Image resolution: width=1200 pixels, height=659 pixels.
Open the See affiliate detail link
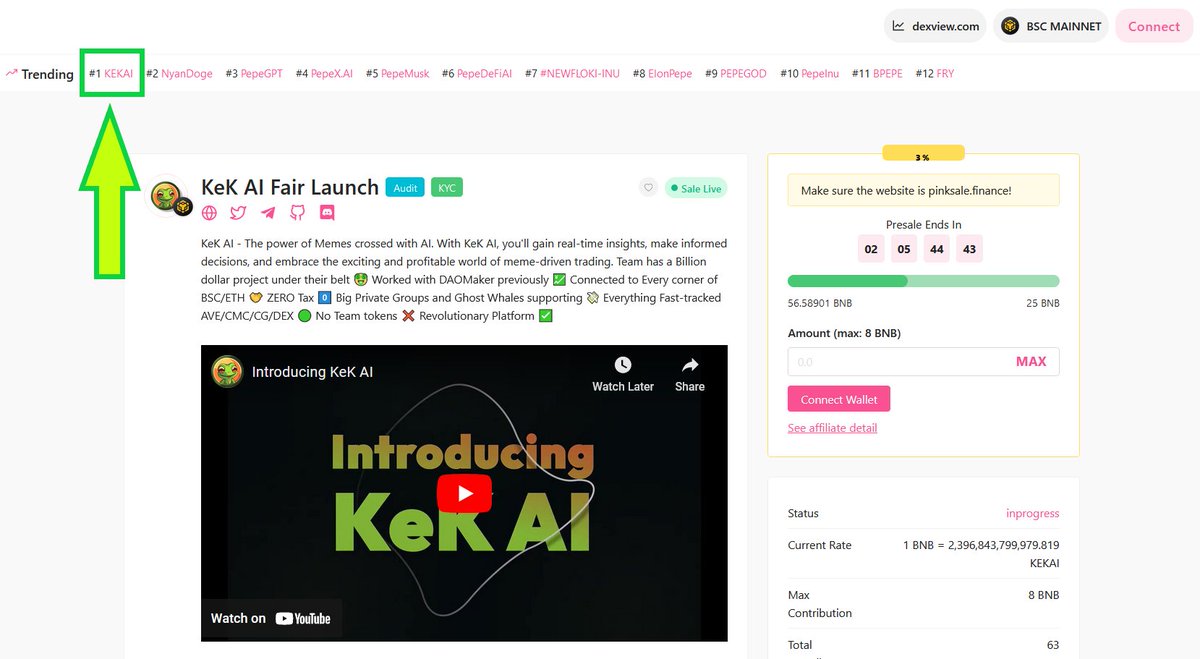point(832,428)
